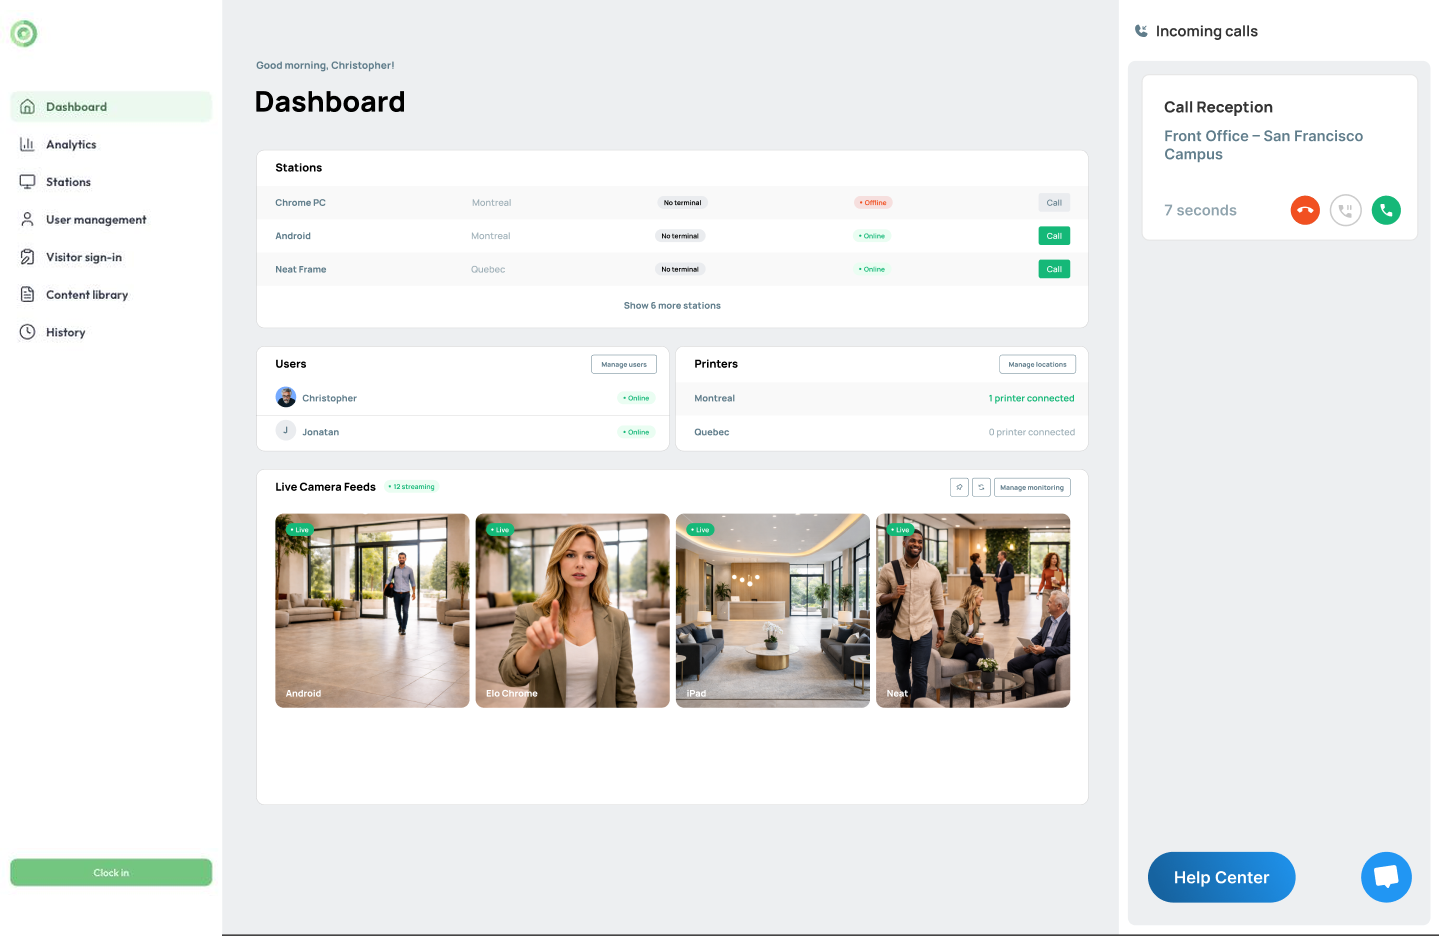Refresh the live camera feeds

pos(981,487)
